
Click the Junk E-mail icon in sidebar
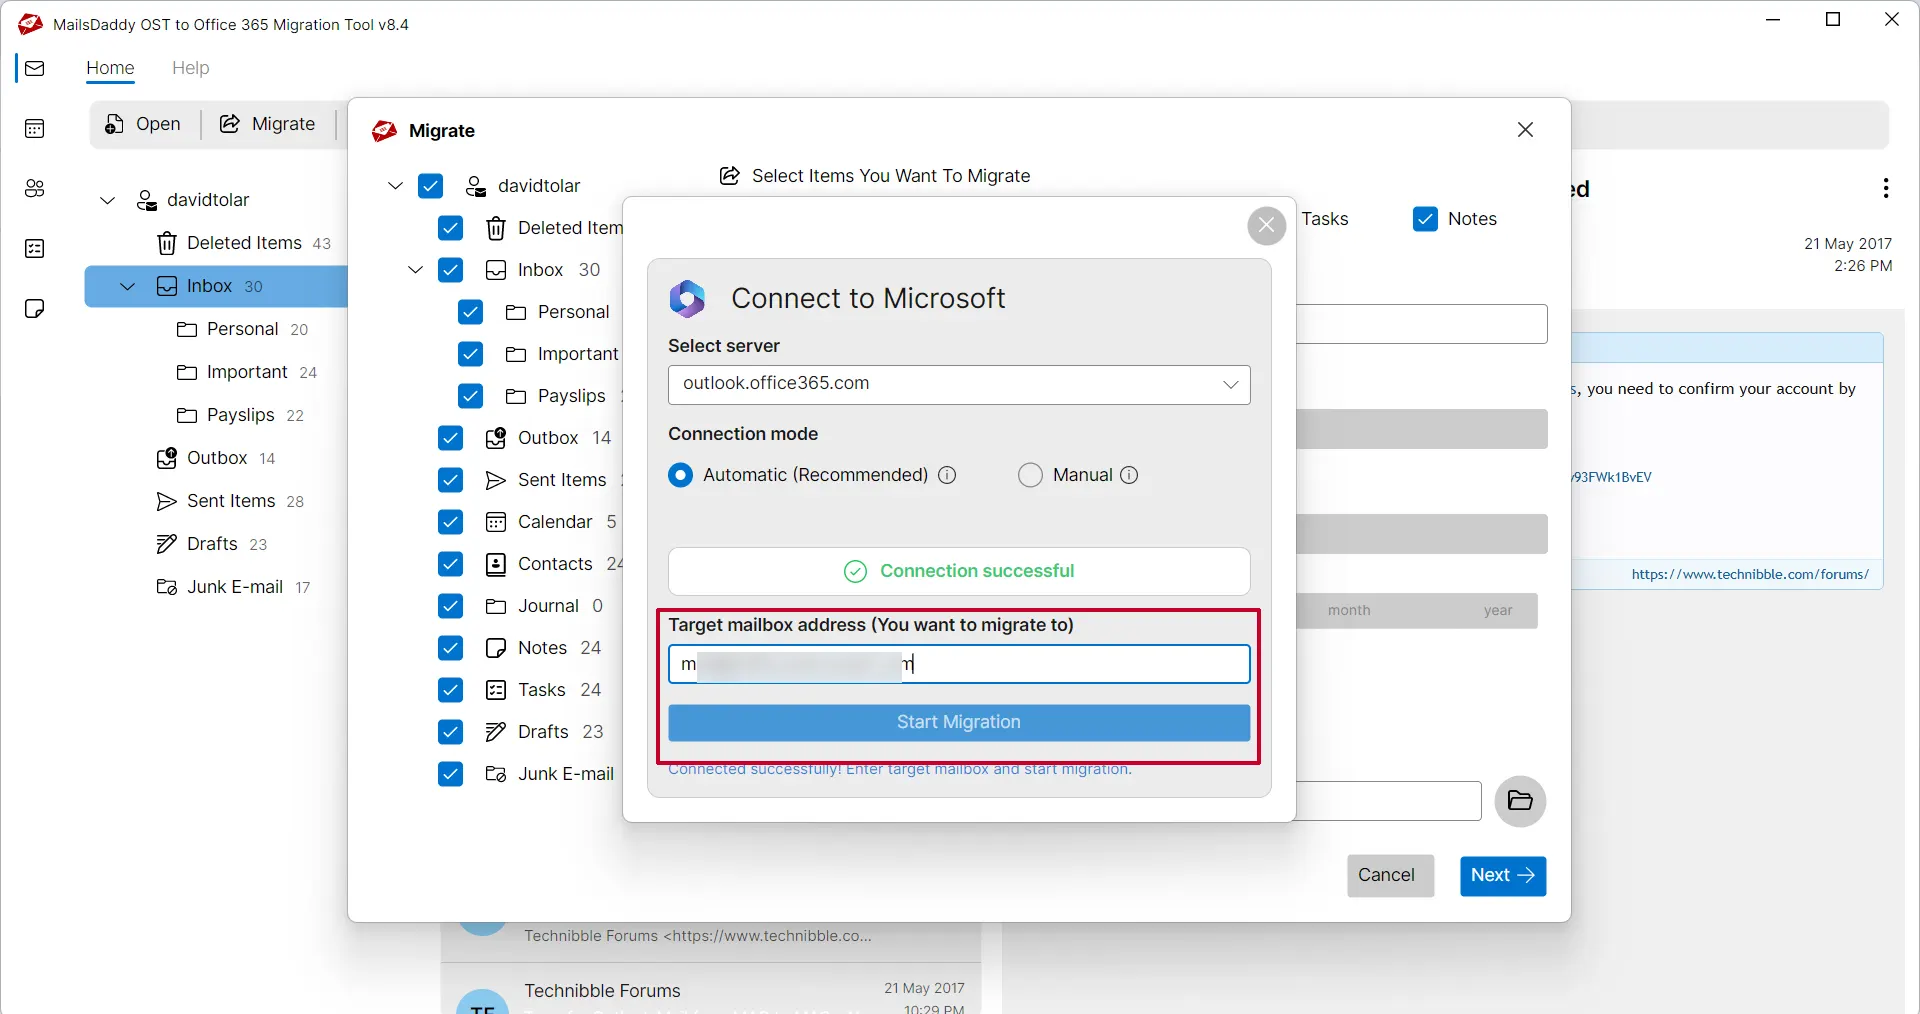(167, 587)
